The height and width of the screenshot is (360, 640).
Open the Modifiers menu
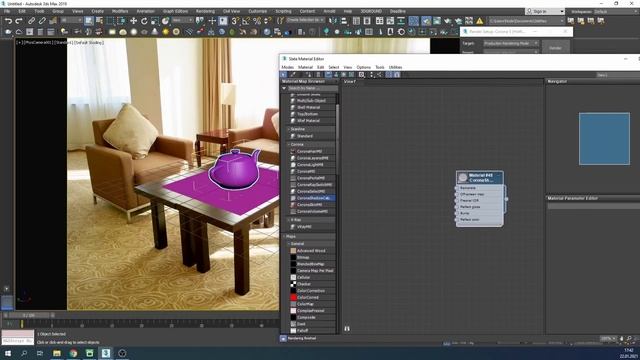[120, 11]
